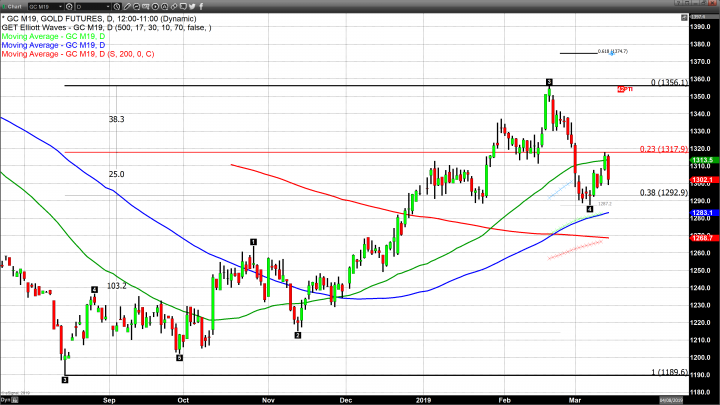Select the blue Moving Average legend label
This screenshot has height=405, width=720.
click(53, 45)
